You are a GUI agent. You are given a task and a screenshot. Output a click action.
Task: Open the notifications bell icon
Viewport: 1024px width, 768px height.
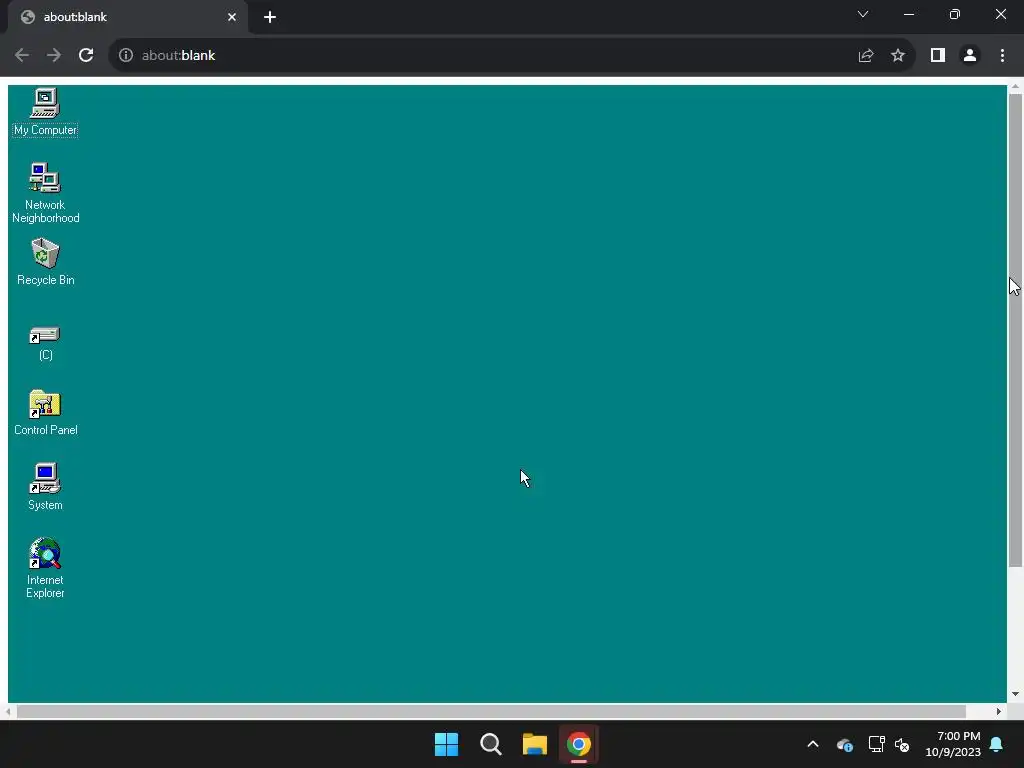997,744
